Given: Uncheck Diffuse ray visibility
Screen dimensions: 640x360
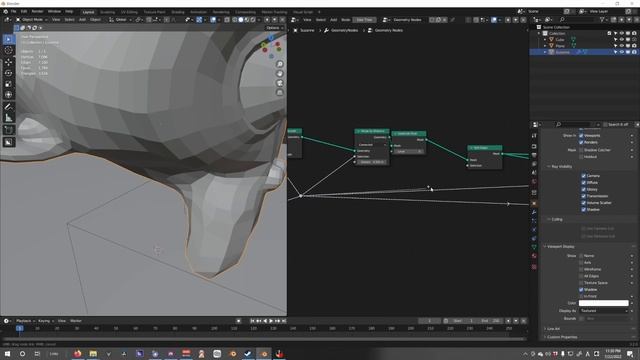Looking at the screenshot, I should point(583,182).
